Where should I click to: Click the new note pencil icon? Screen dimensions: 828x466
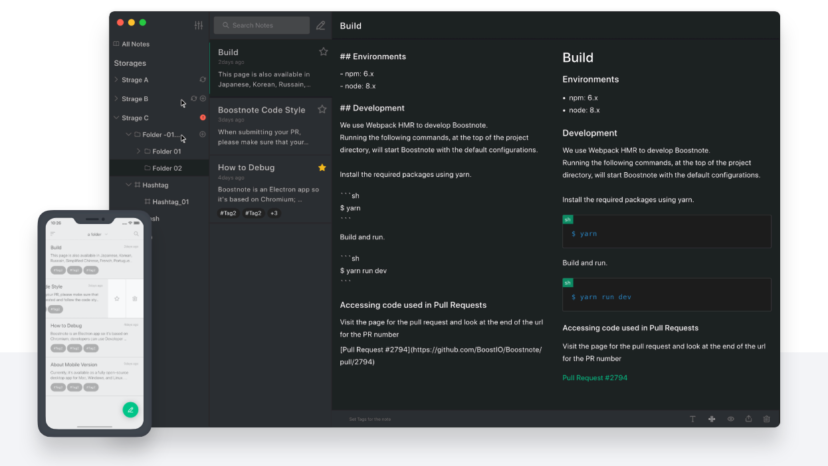pyautogui.click(x=320, y=25)
